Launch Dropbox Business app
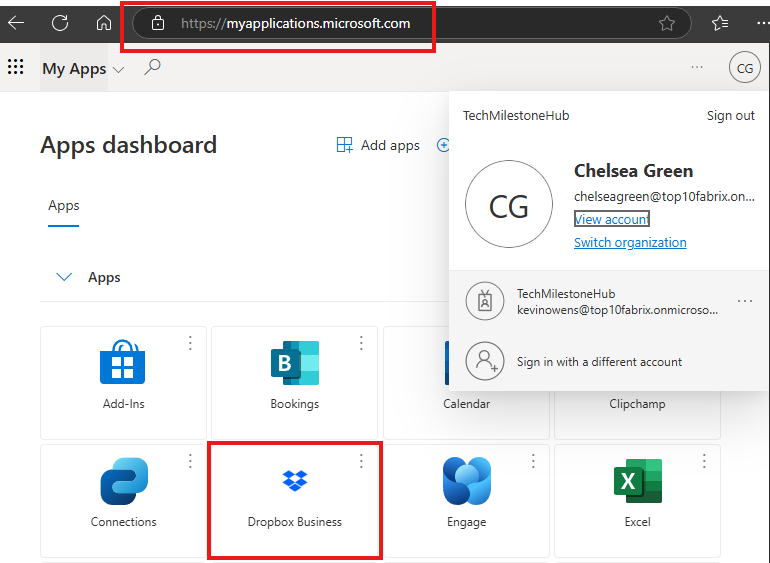The height and width of the screenshot is (563, 770). coord(295,501)
